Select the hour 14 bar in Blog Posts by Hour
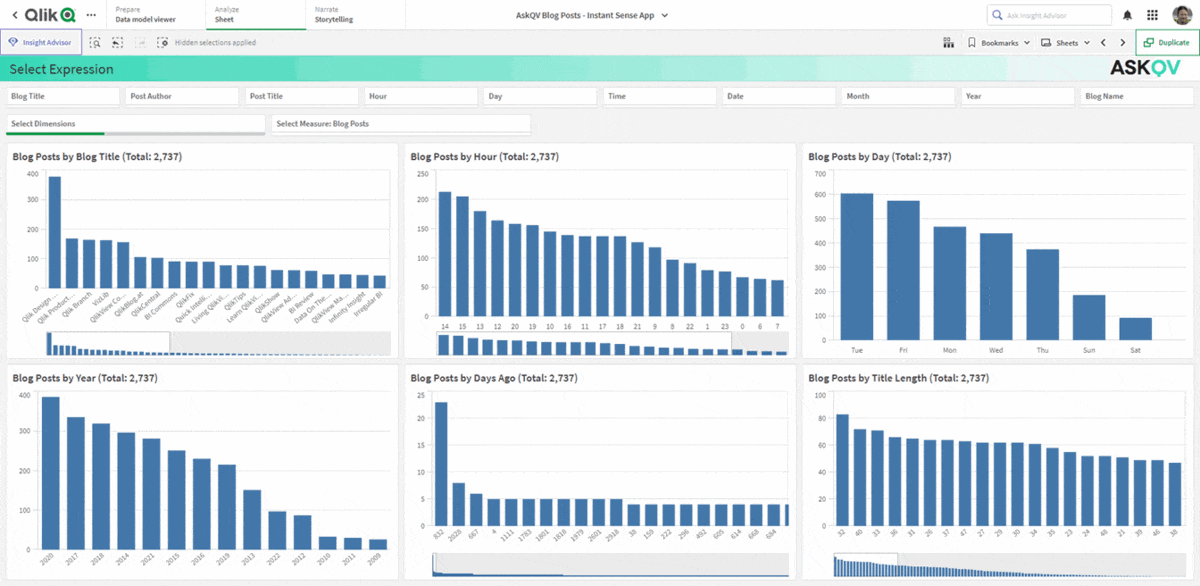This screenshot has height=586, width=1200. 445,255
